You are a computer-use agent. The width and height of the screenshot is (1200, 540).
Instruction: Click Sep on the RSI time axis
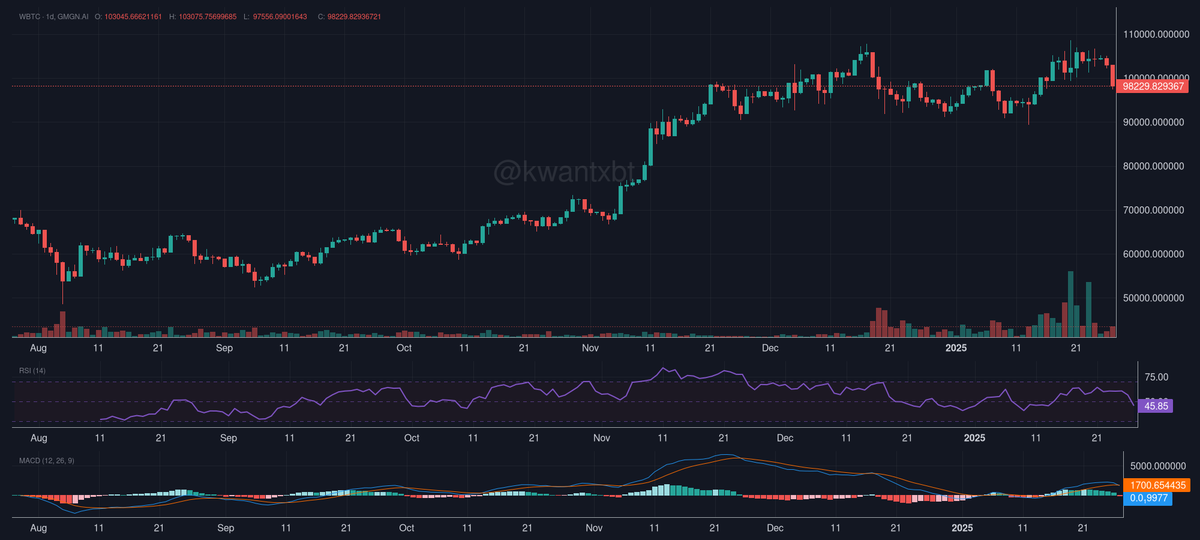(228, 438)
